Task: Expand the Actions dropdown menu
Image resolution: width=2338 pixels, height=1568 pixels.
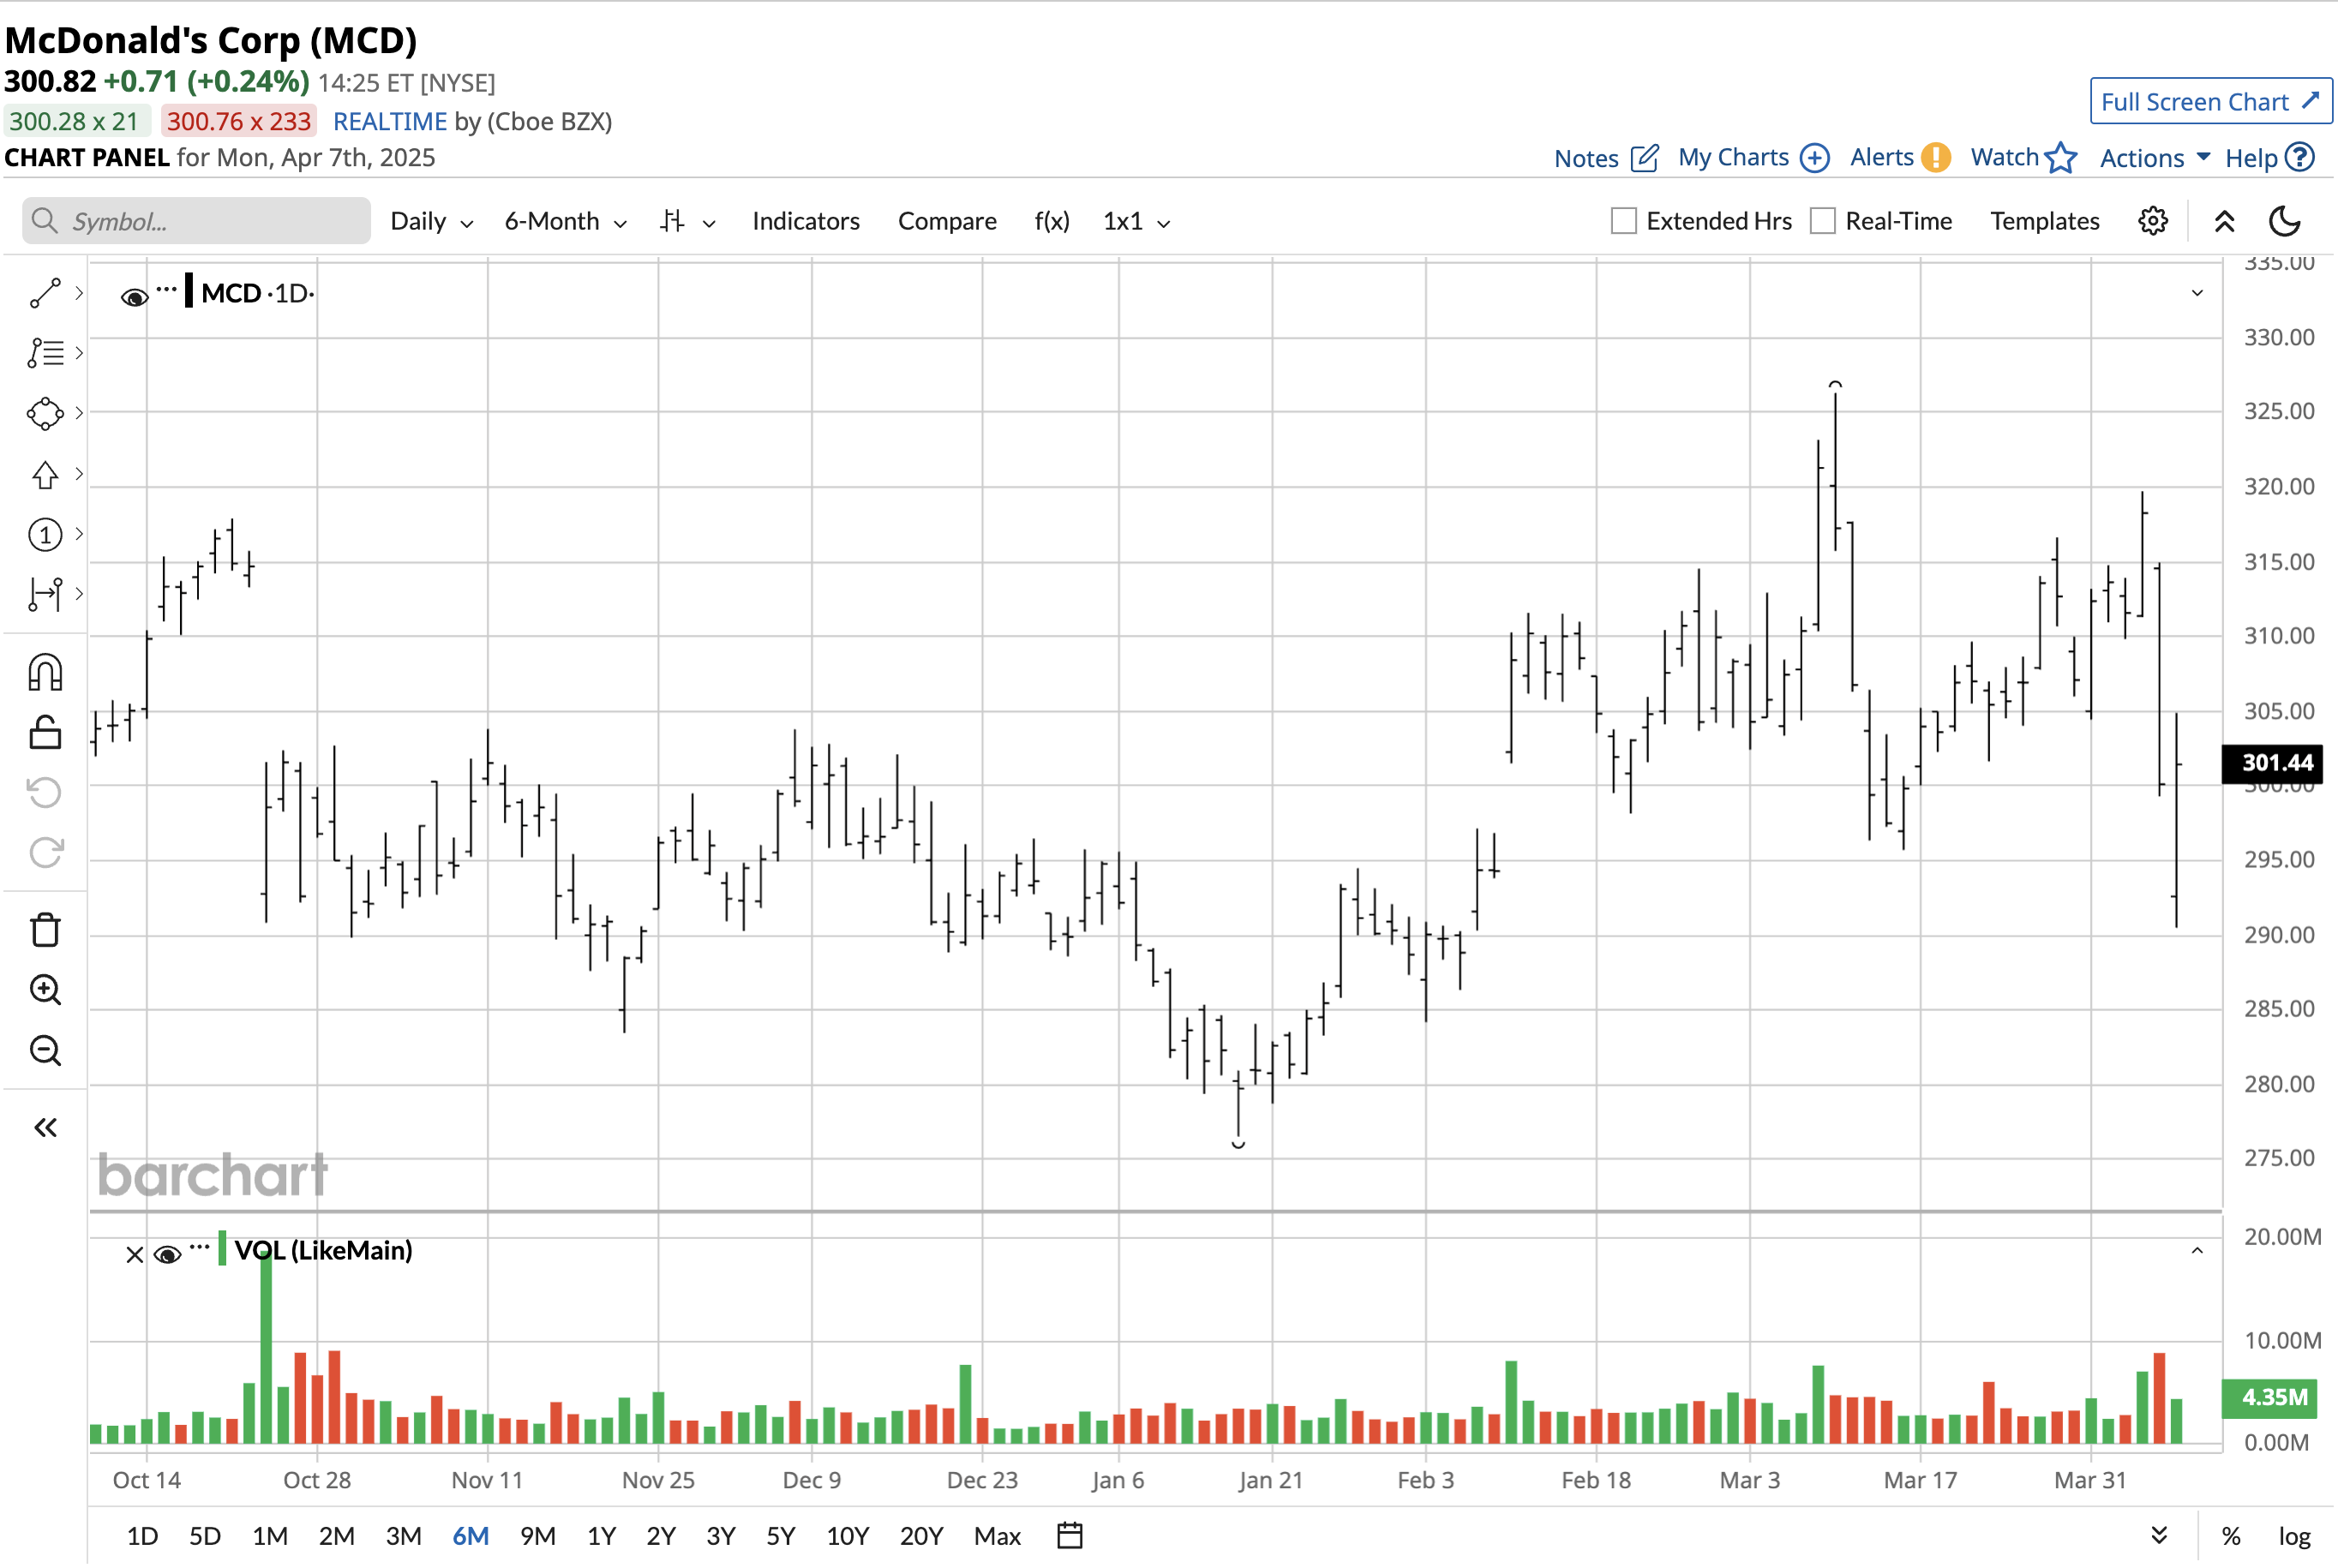Action: pyautogui.click(x=2154, y=158)
